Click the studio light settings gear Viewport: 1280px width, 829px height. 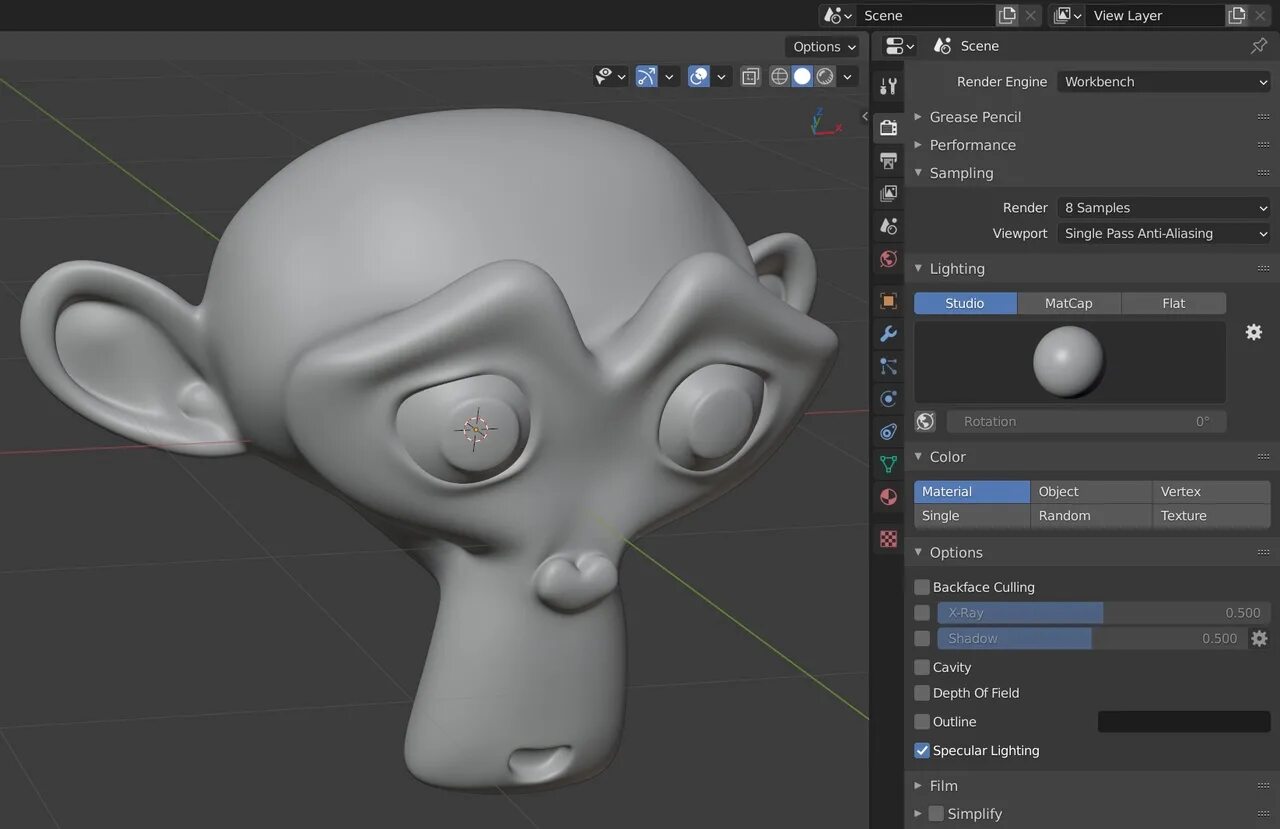point(1253,332)
